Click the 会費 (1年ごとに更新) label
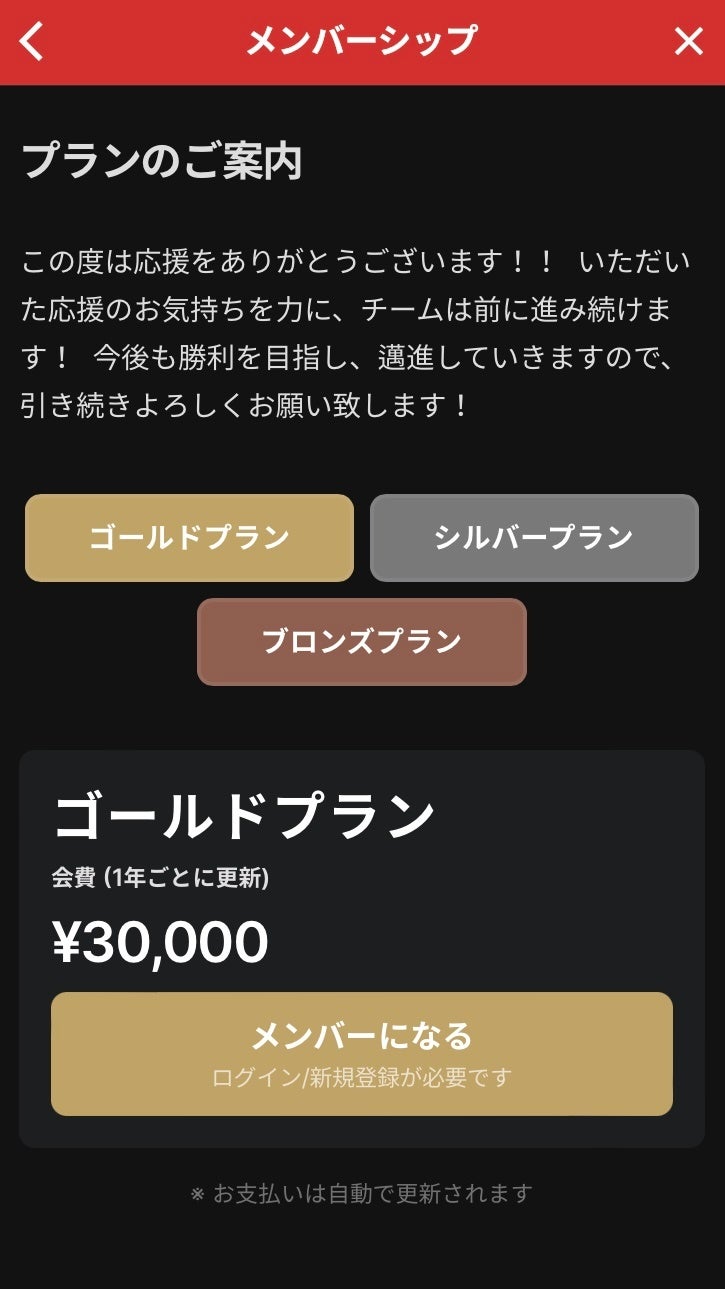The height and width of the screenshot is (1289, 725). pyautogui.click(x=161, y=878)
